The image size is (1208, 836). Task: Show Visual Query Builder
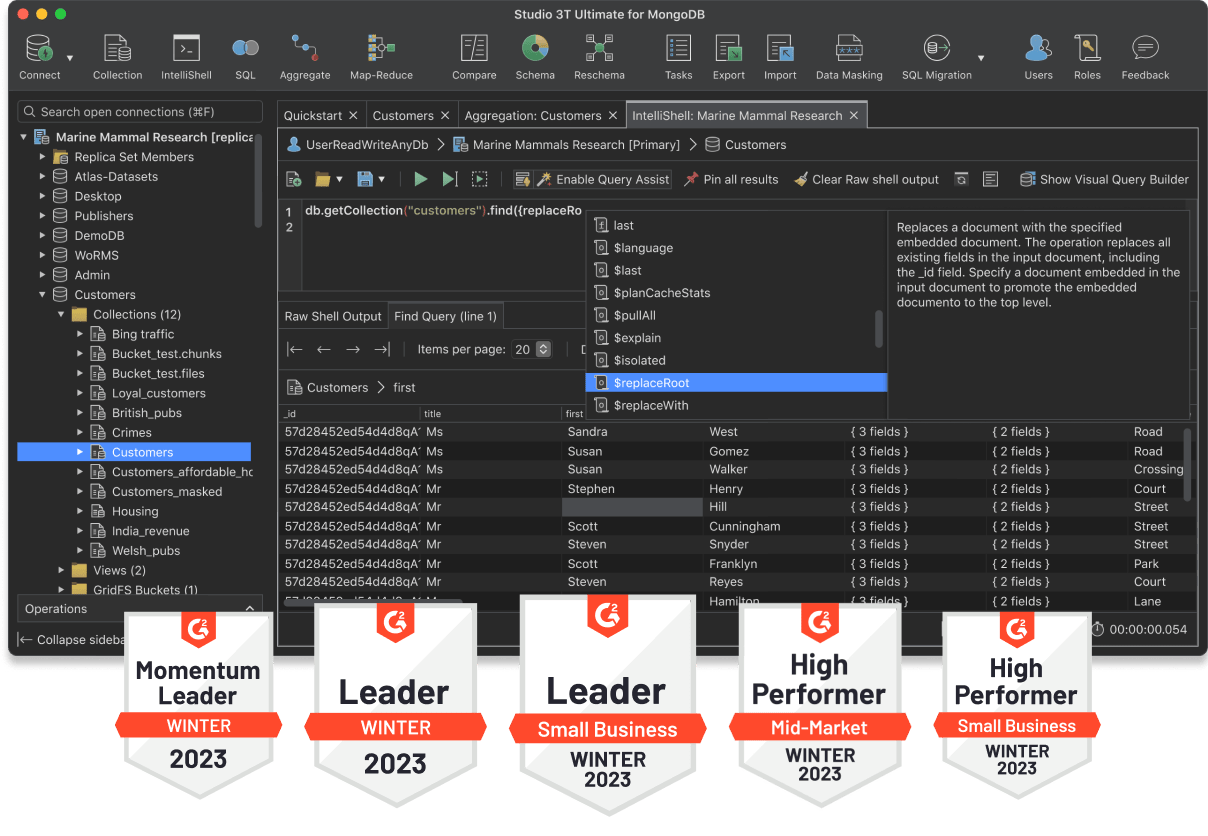pos(1104,179)
